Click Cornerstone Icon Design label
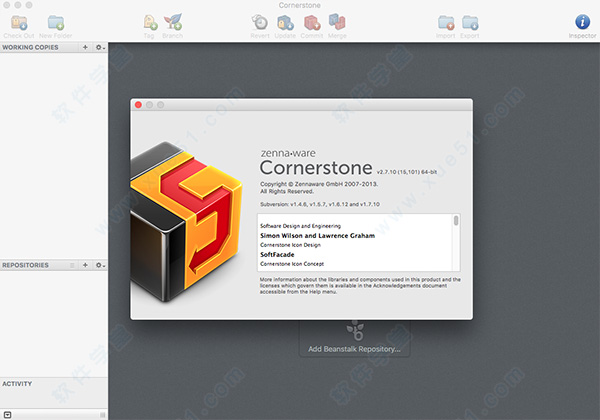Viewport: 600px width, 420px height. tap(290, 245)
